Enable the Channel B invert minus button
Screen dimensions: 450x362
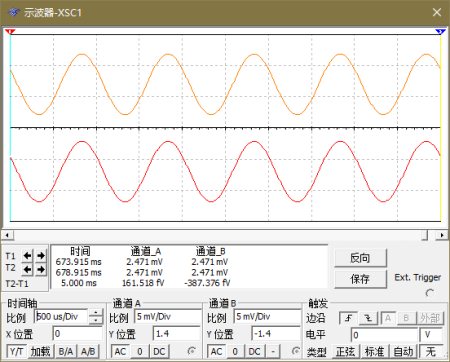(x=273, y=351)
